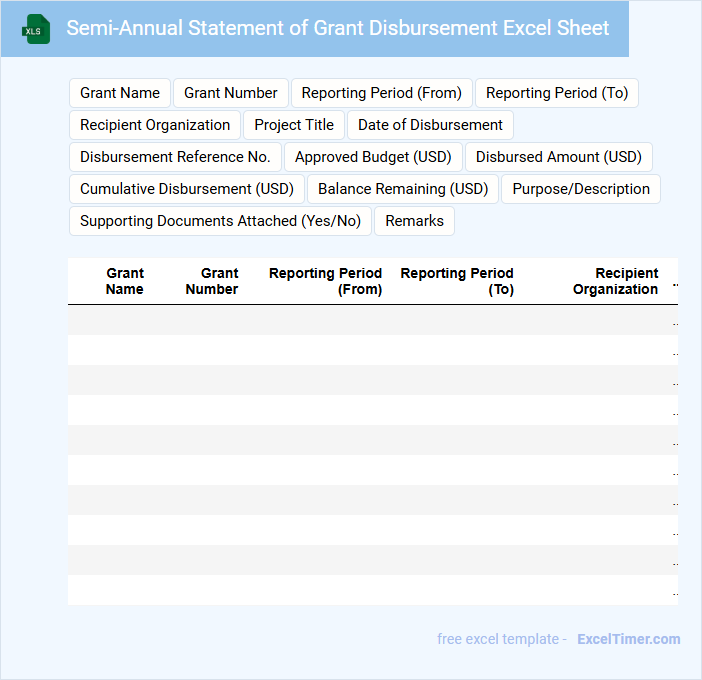Select the Grant Name tag
Viewport: 702px width, 680px height.
(120, 93)
